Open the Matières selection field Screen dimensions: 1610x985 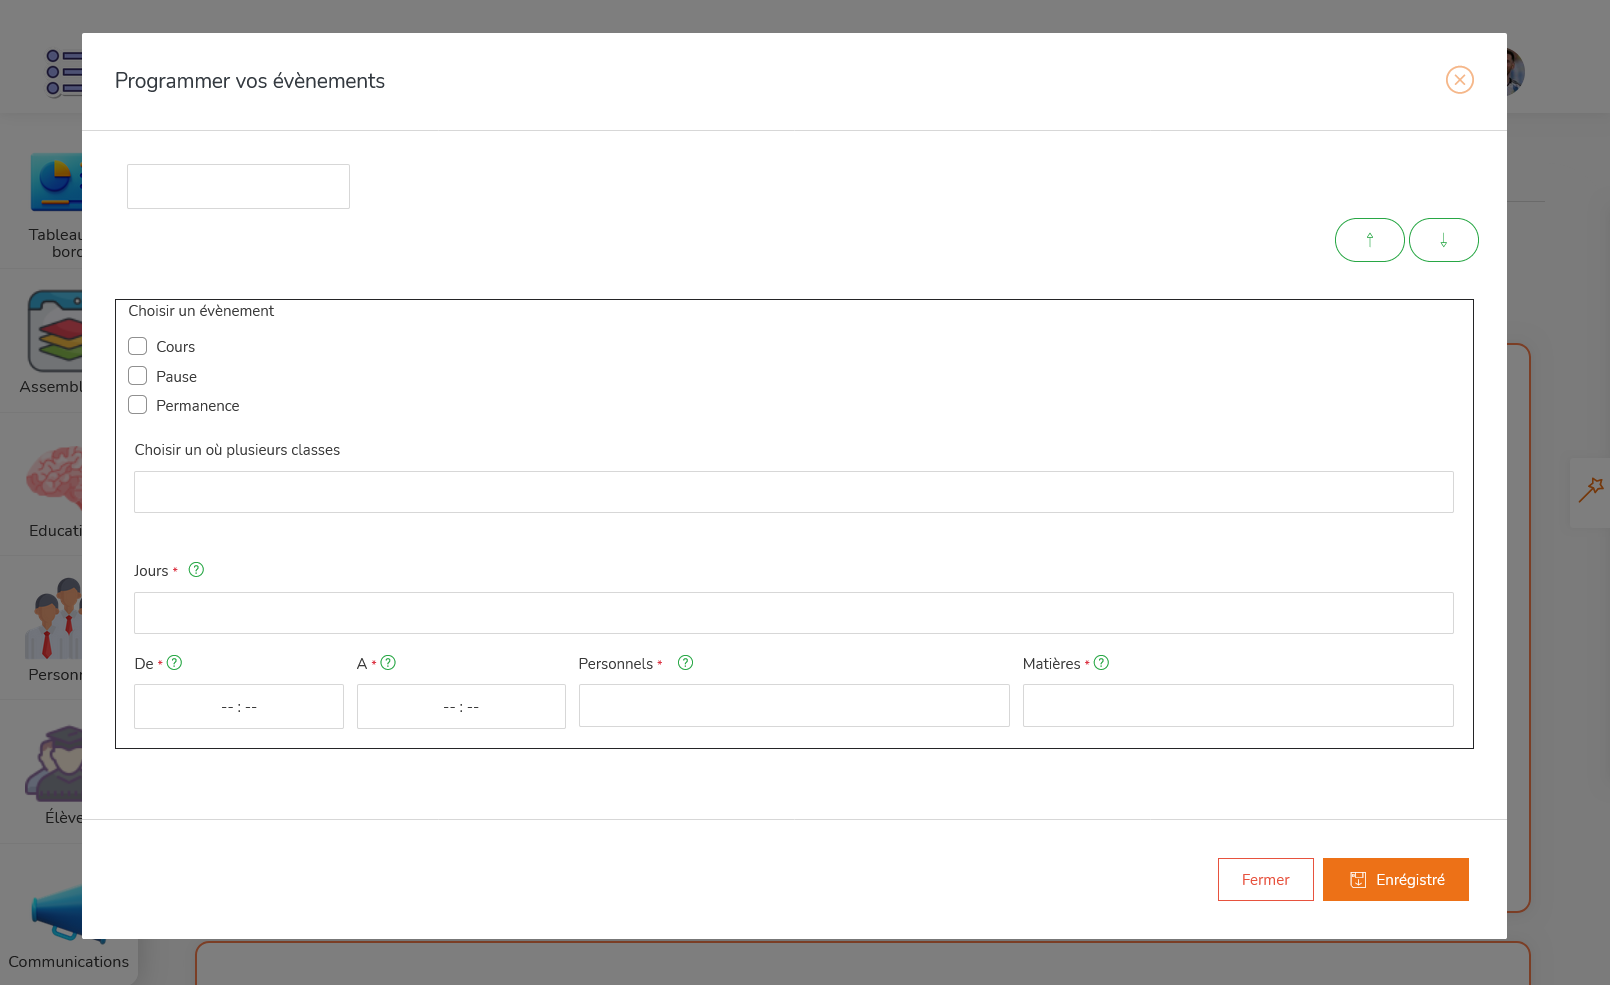coord(1237,705)
